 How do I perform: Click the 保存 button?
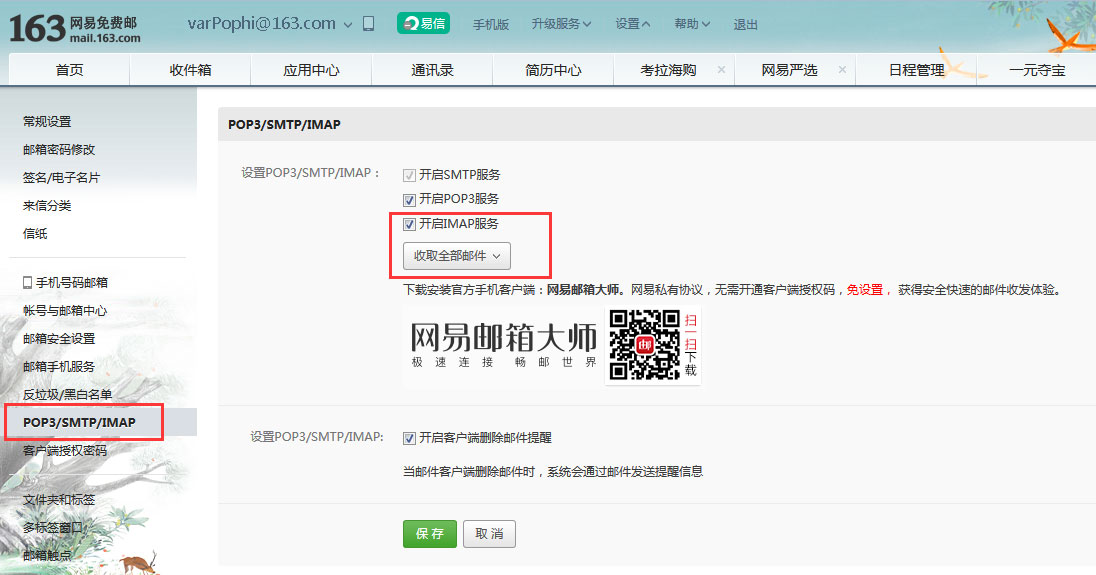coord(430,534)
